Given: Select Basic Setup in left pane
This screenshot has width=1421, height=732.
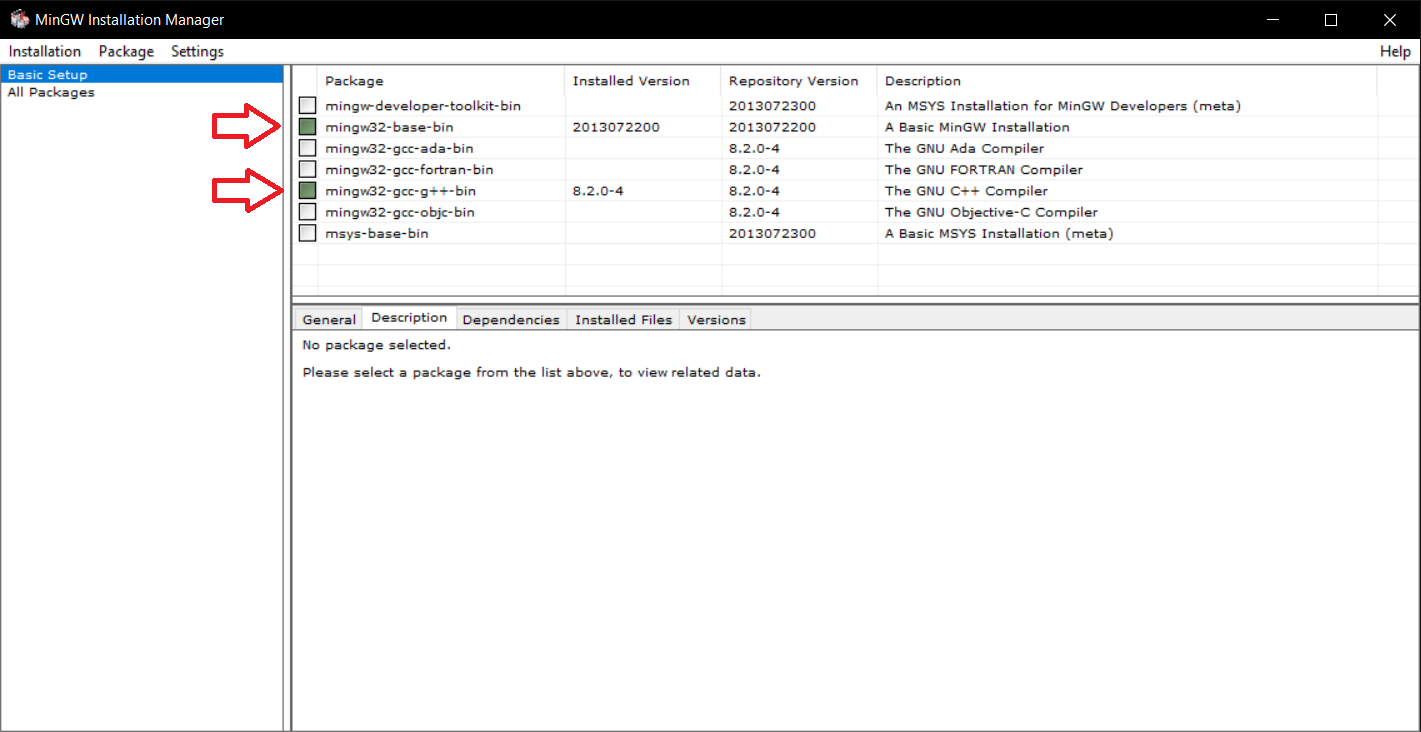Looking at the screenshot, I should pyautogui.click(x=47, y=75).
